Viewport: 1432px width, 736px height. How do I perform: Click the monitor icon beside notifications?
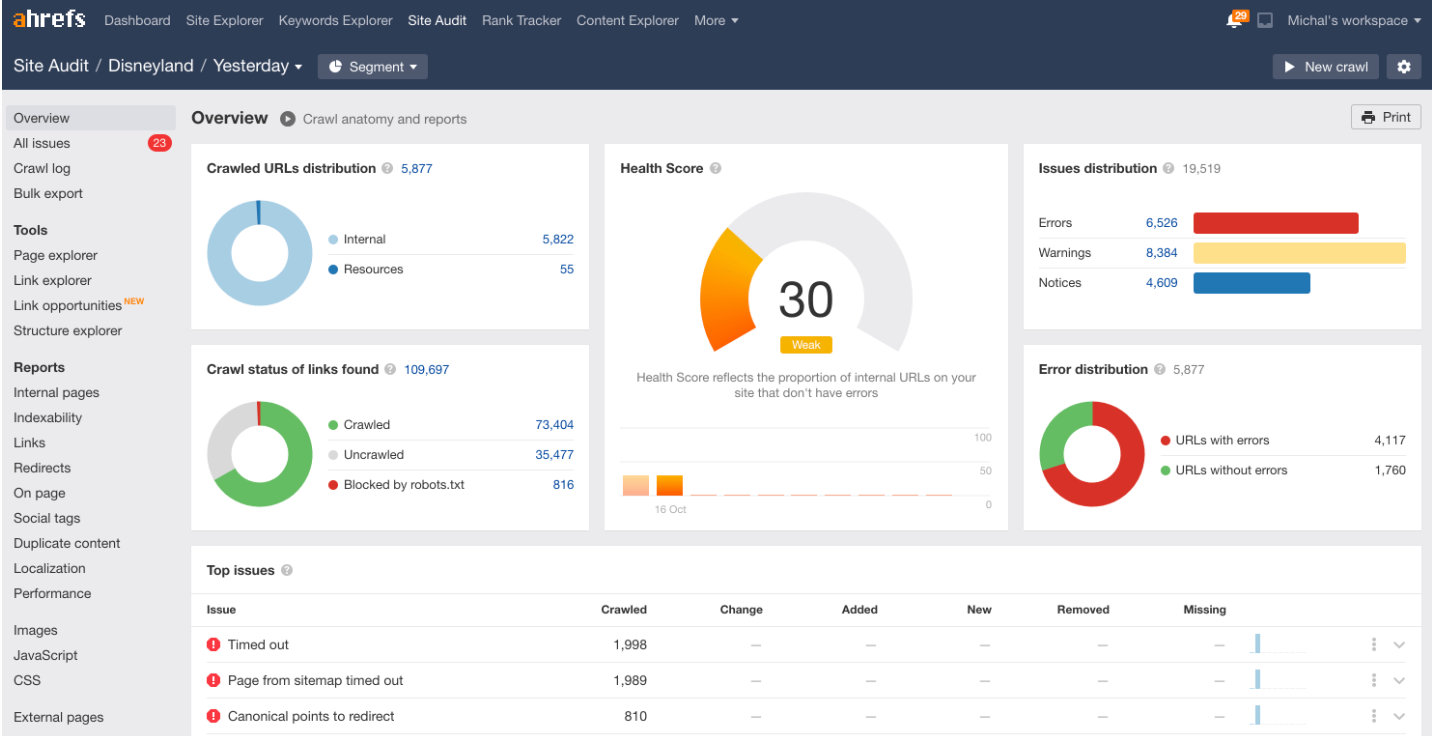[1265, 21]
